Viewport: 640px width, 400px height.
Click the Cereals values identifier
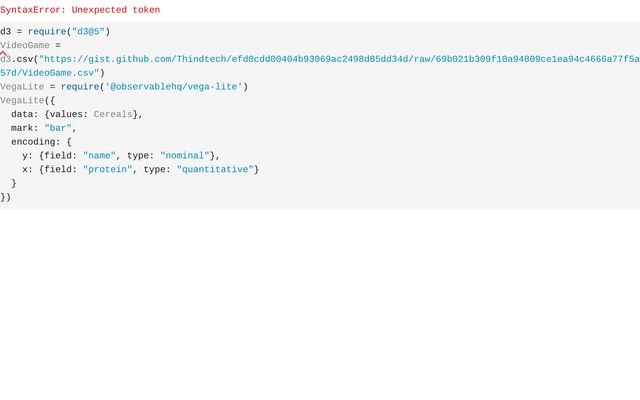tap(112, 114)
